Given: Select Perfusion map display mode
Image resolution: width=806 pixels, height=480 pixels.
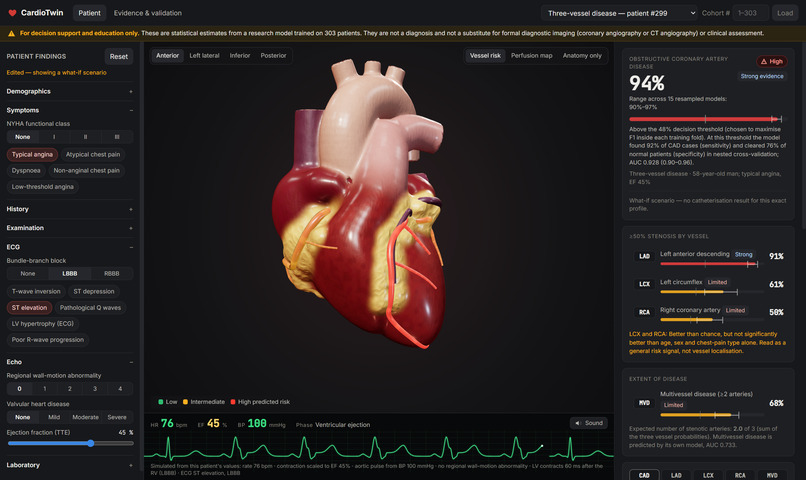Looking at the screenshot, I should point(532,56).
